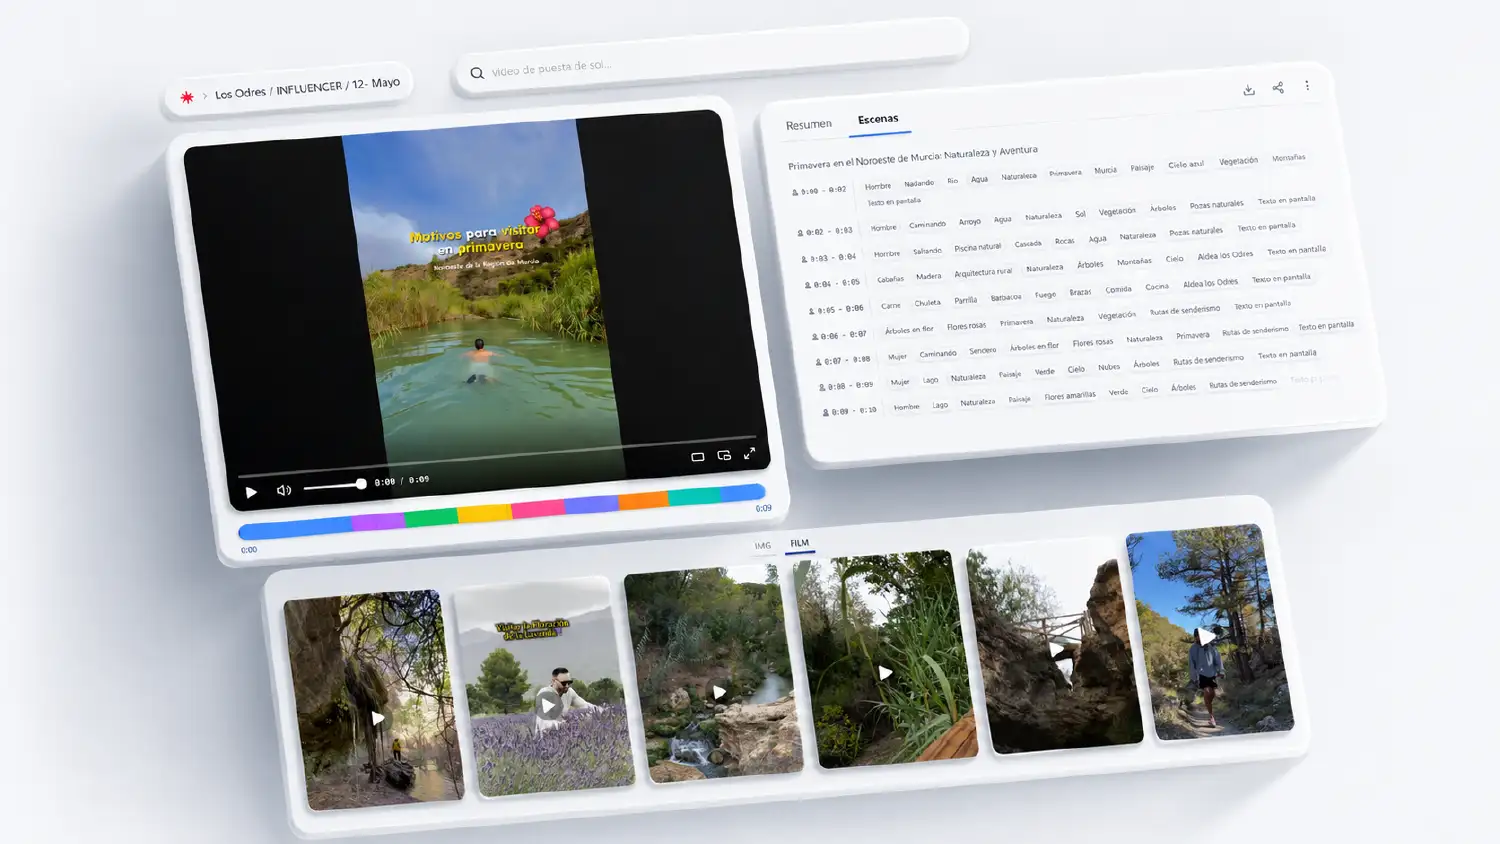The height and width of the screenshot is (844, 1500).
Task: Select the 0:04 - 0:05 scene timestamp
Action: 833,284
